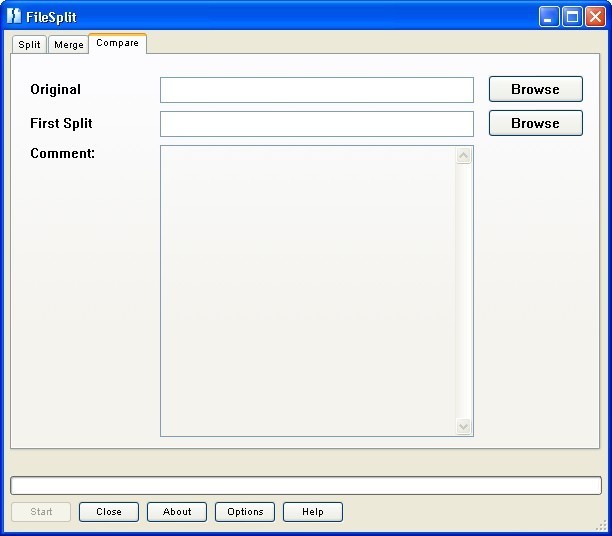Open Help
Screen dimensions: 612x536
tap(313, 512)
